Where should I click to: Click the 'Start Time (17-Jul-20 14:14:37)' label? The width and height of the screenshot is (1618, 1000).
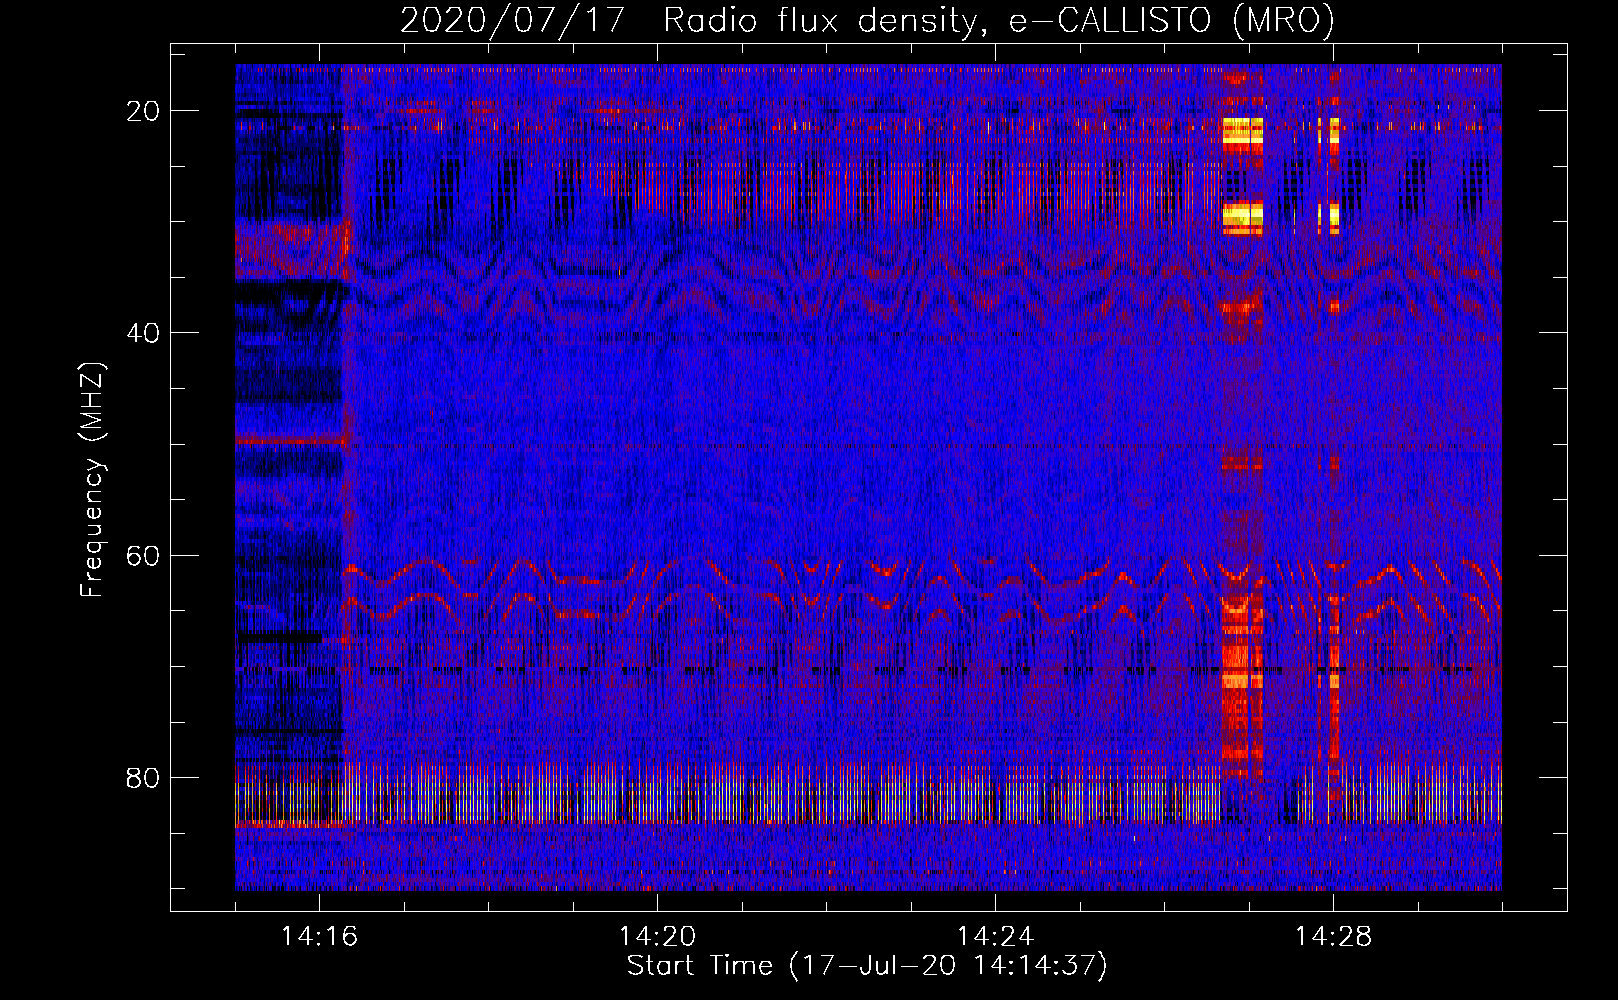(867, 966)
